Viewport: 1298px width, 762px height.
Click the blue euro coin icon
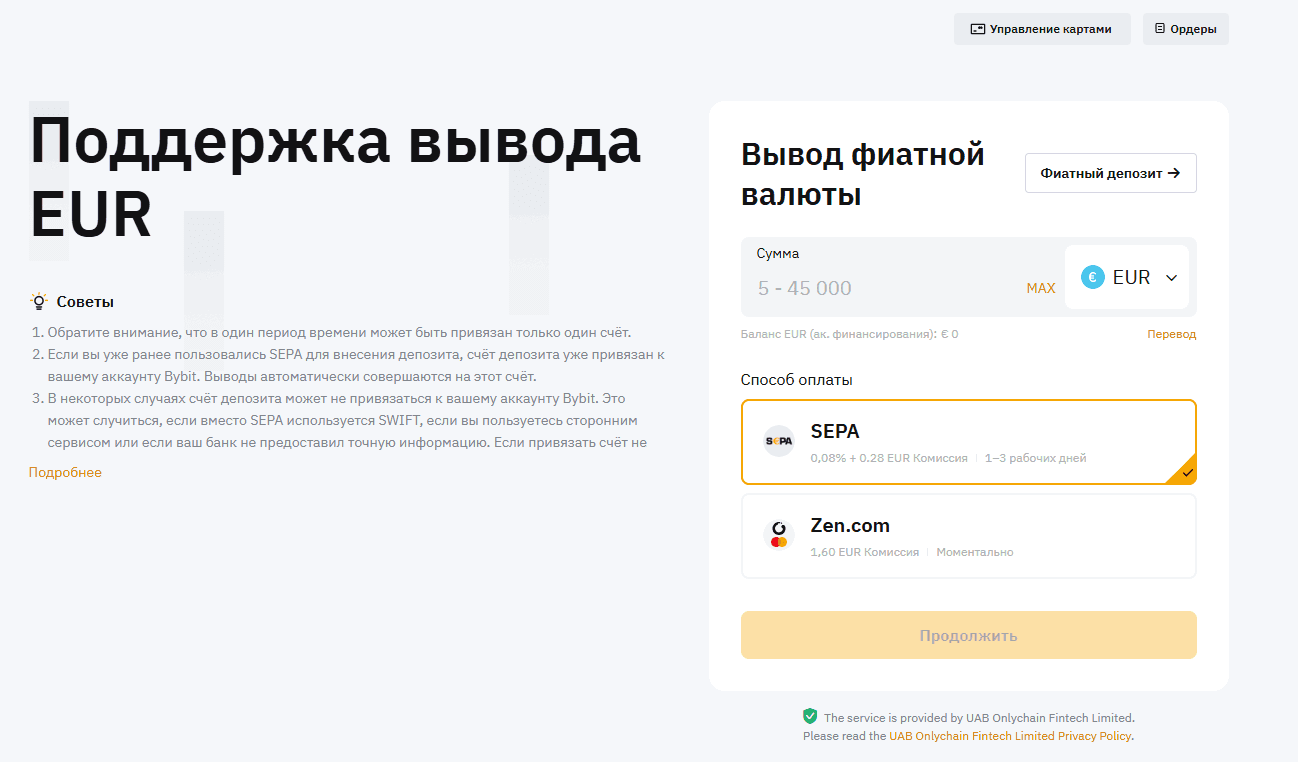click(x=1093, y=277)
